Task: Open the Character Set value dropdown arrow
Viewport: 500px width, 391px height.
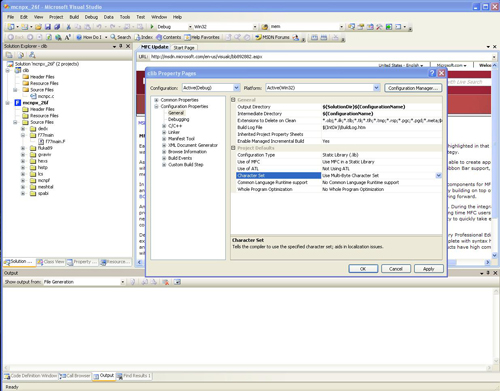Action: pyautogui.click(x=438, y=175)
